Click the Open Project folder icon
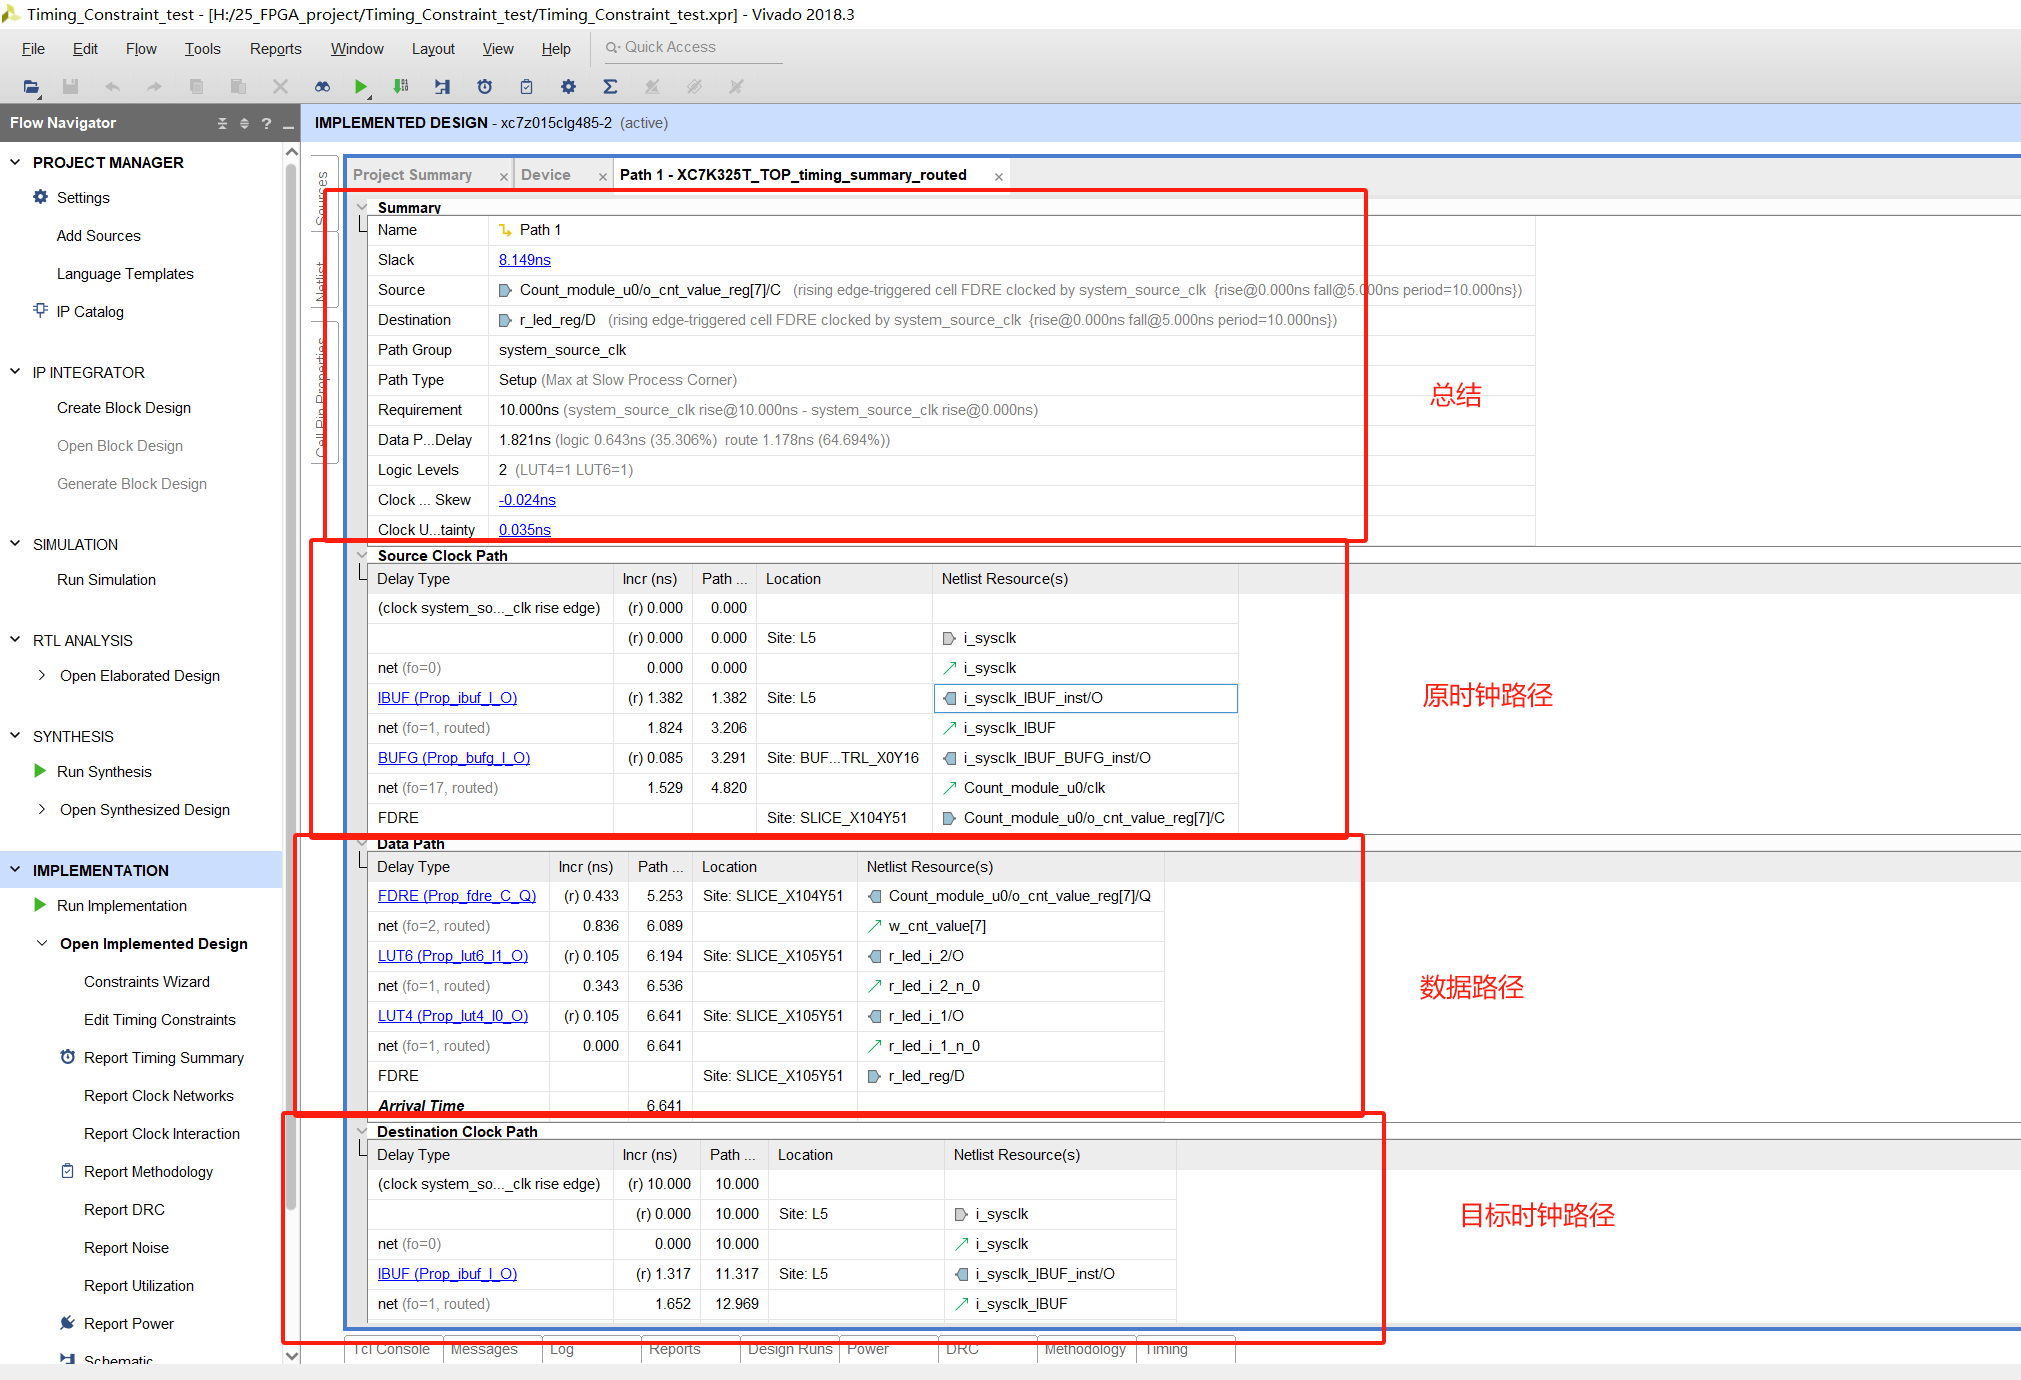Screen dimensions: 2021x1380 pos(31,87)
